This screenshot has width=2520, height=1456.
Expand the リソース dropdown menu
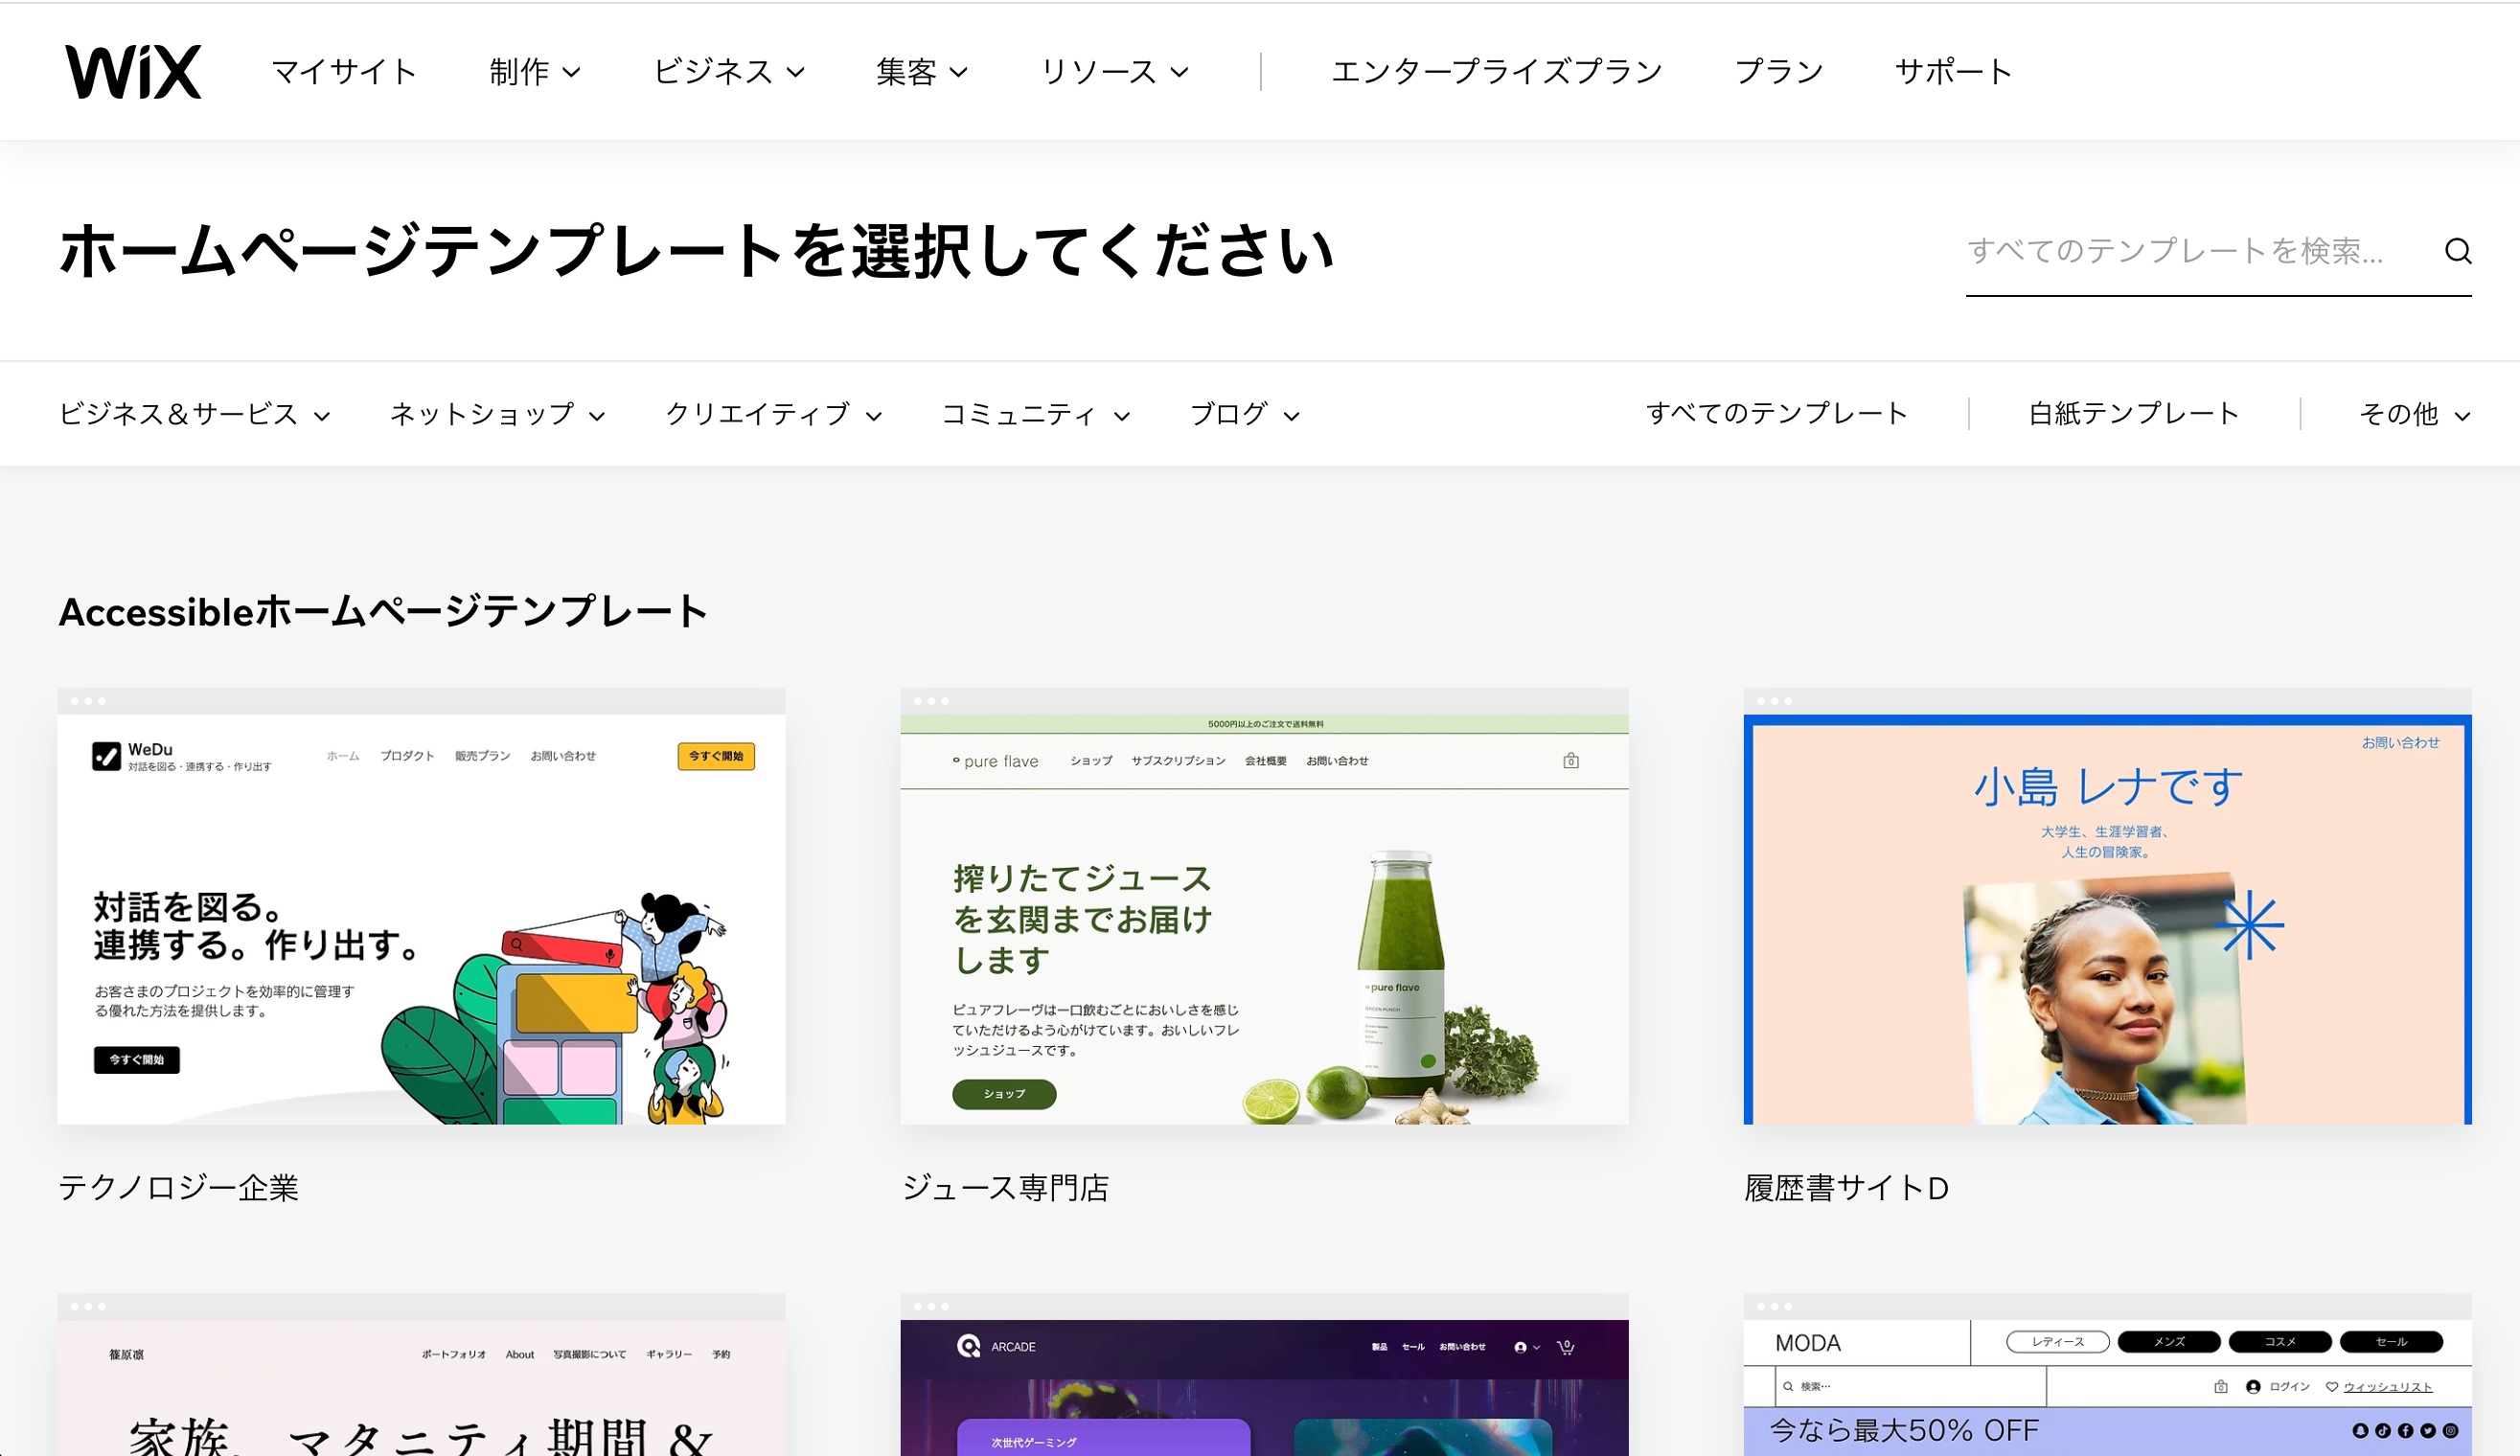coord(1114,72)
